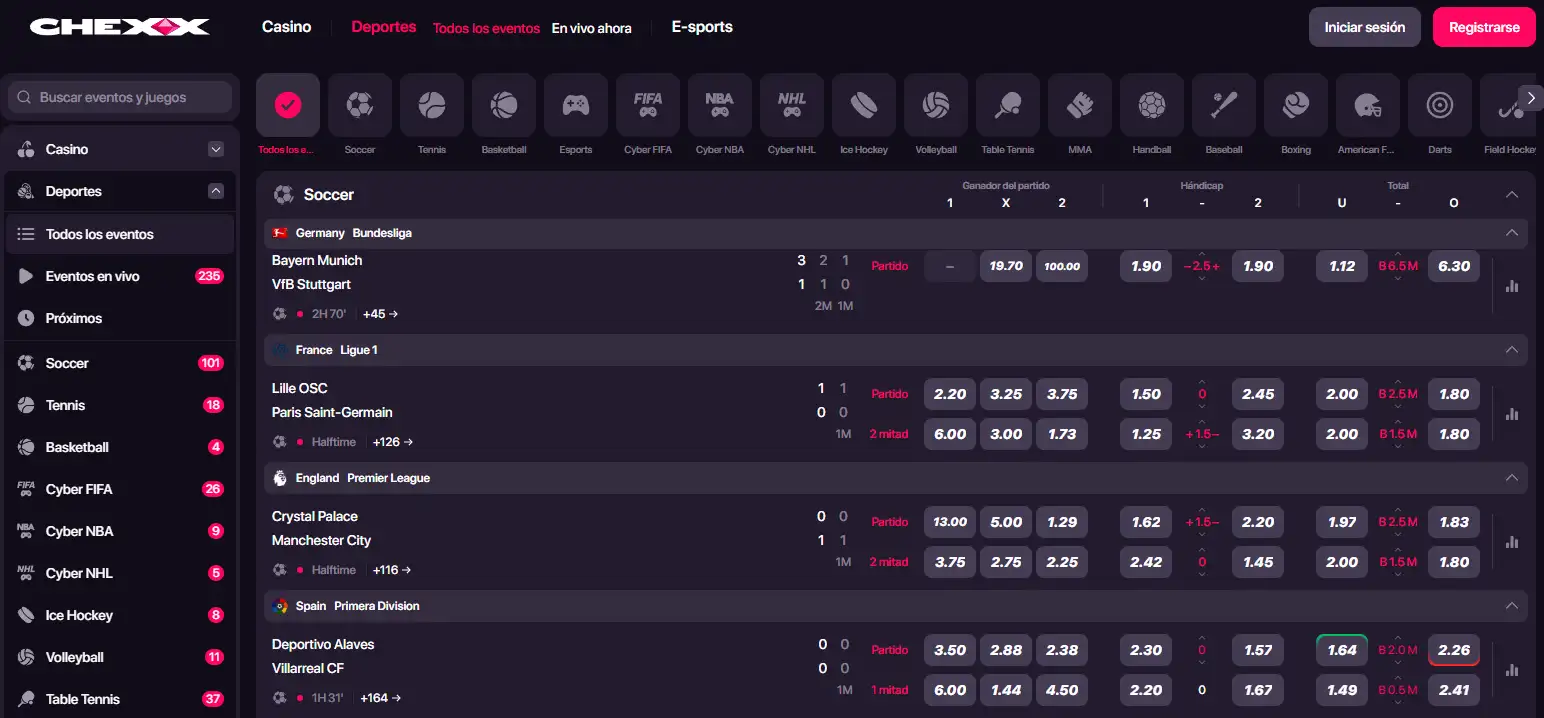
Task: Collapse the Deportes sidebar section chevron
Action: coord(215,191)
